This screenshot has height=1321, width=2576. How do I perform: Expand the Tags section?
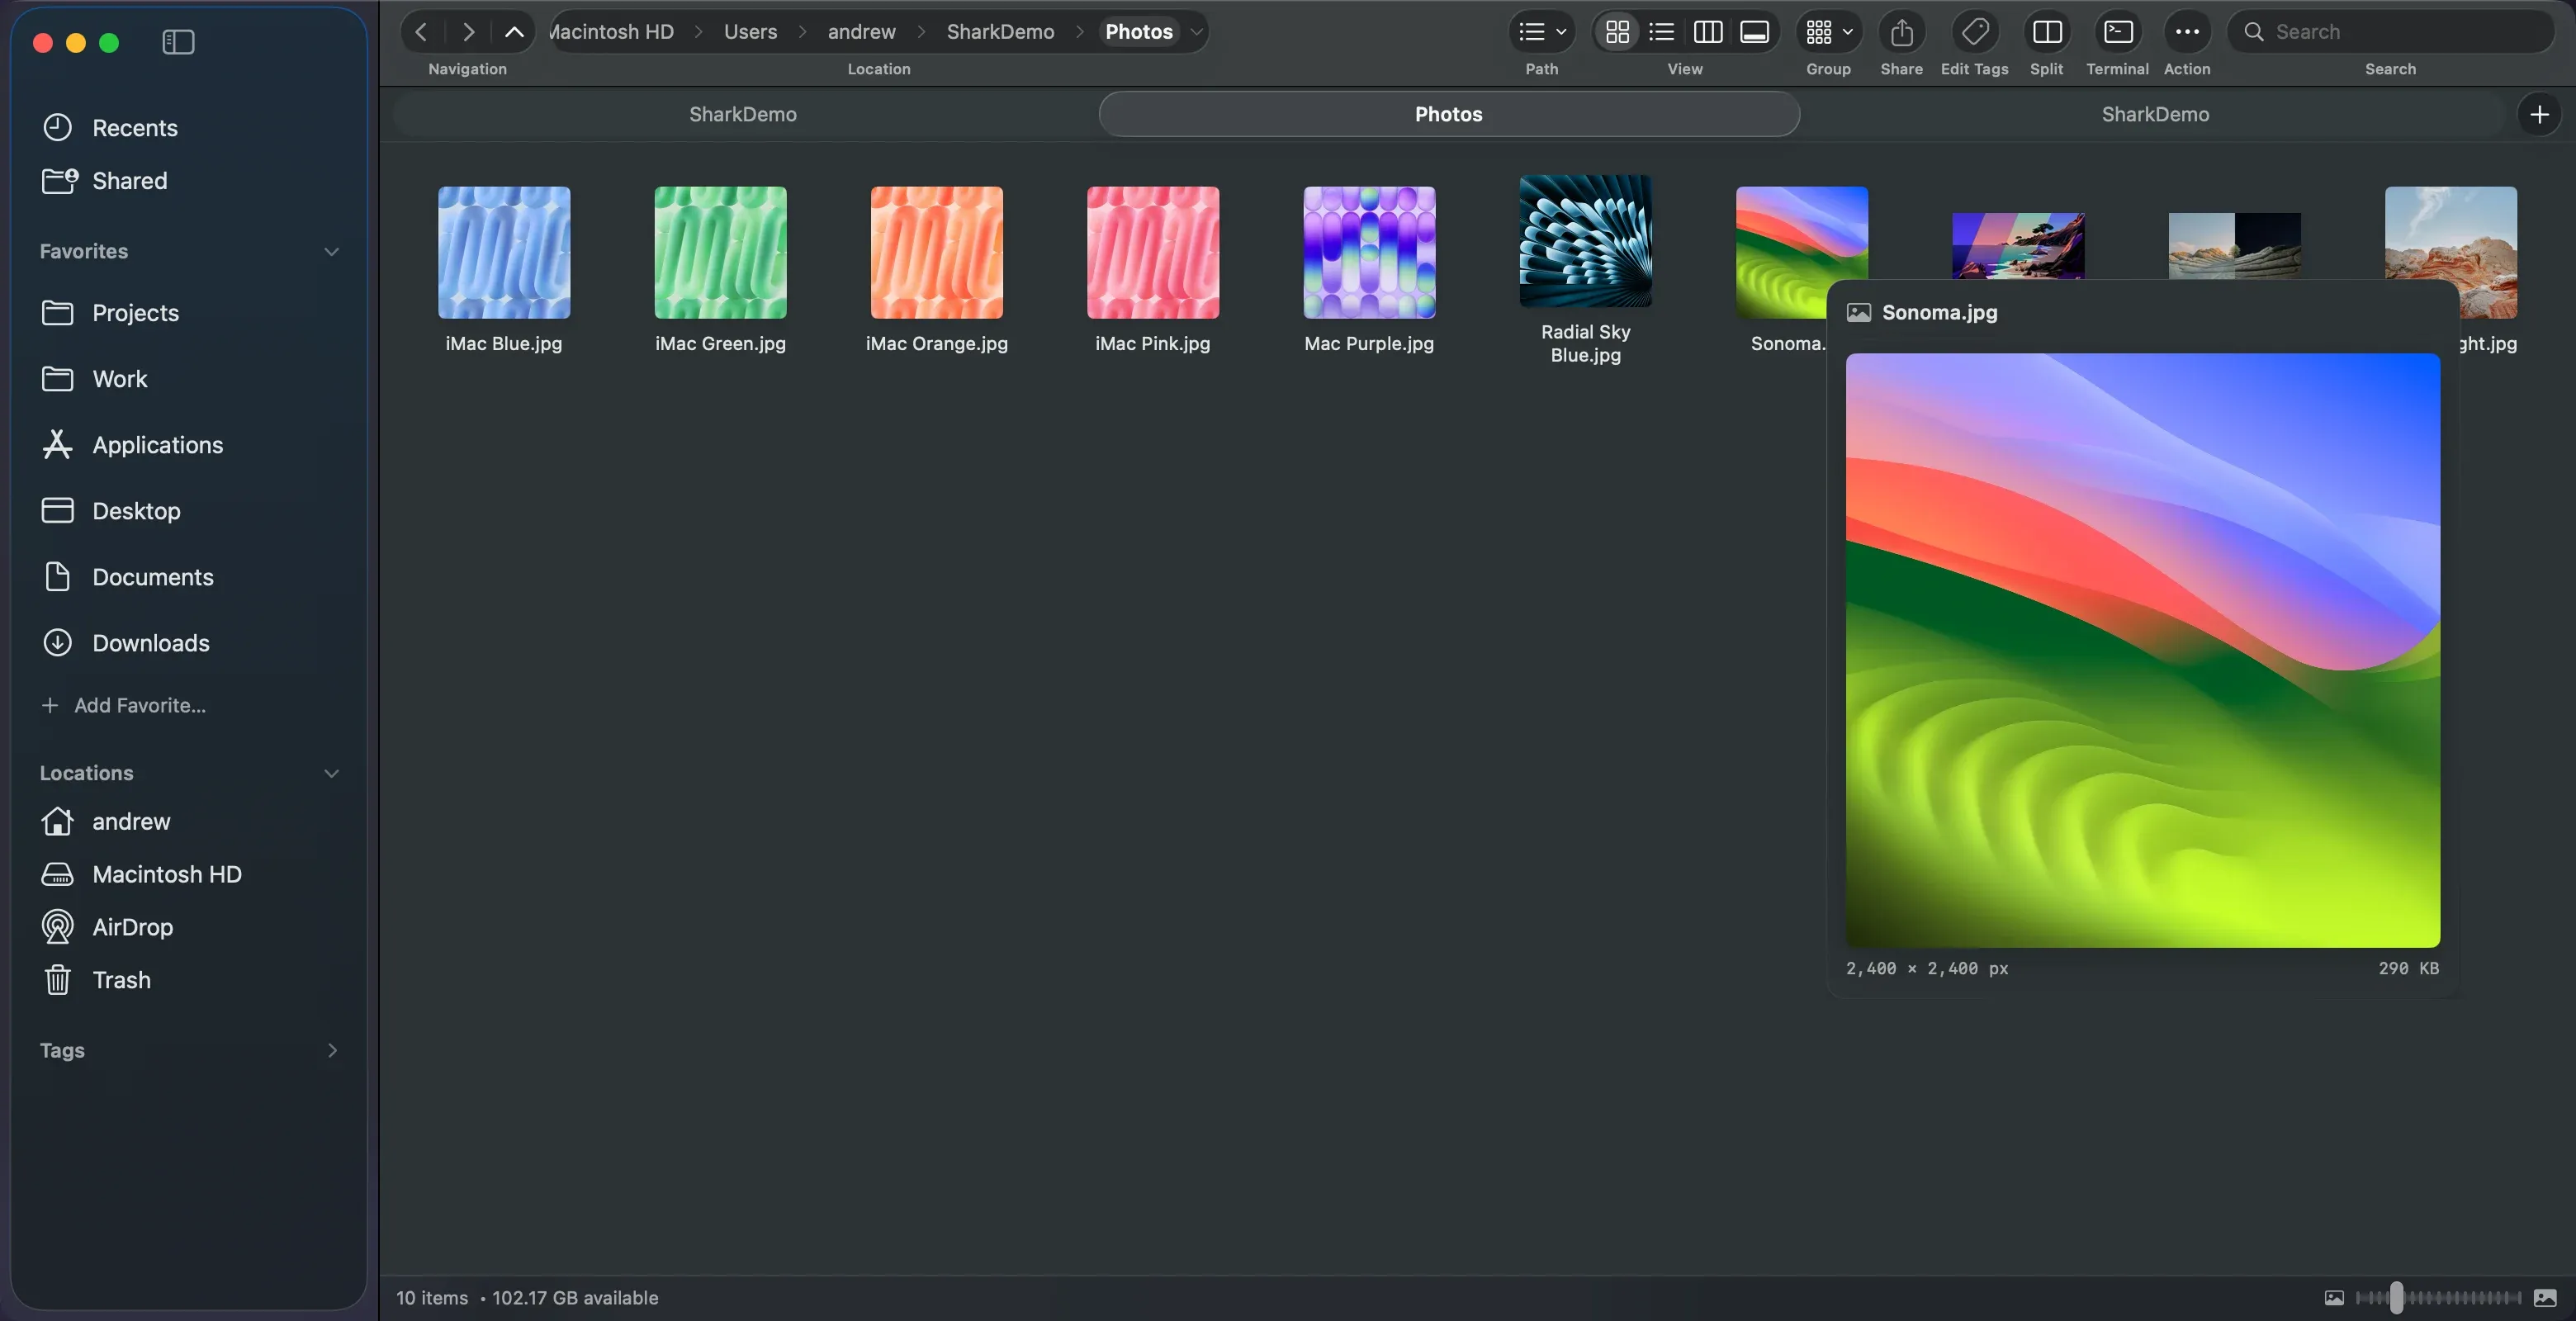[332, 1051]
